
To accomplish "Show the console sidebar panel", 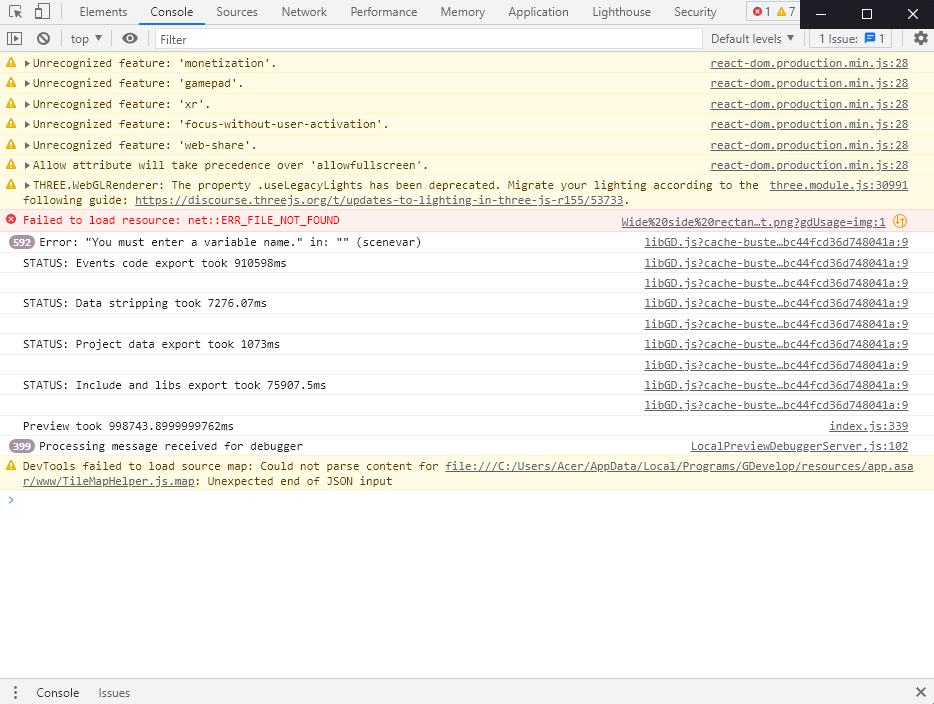I will pos(15,39).
